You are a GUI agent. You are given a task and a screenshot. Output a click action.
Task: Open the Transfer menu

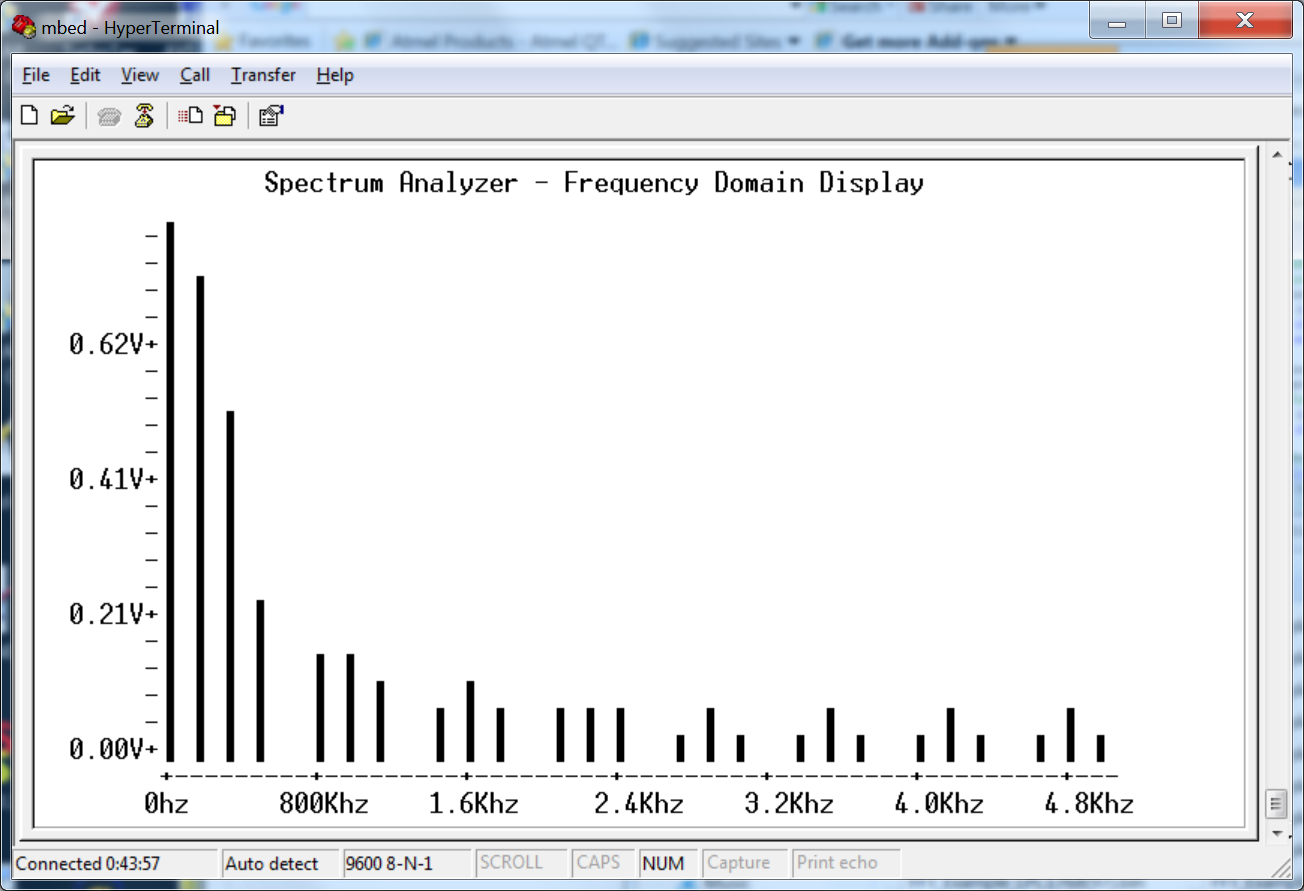263,75
